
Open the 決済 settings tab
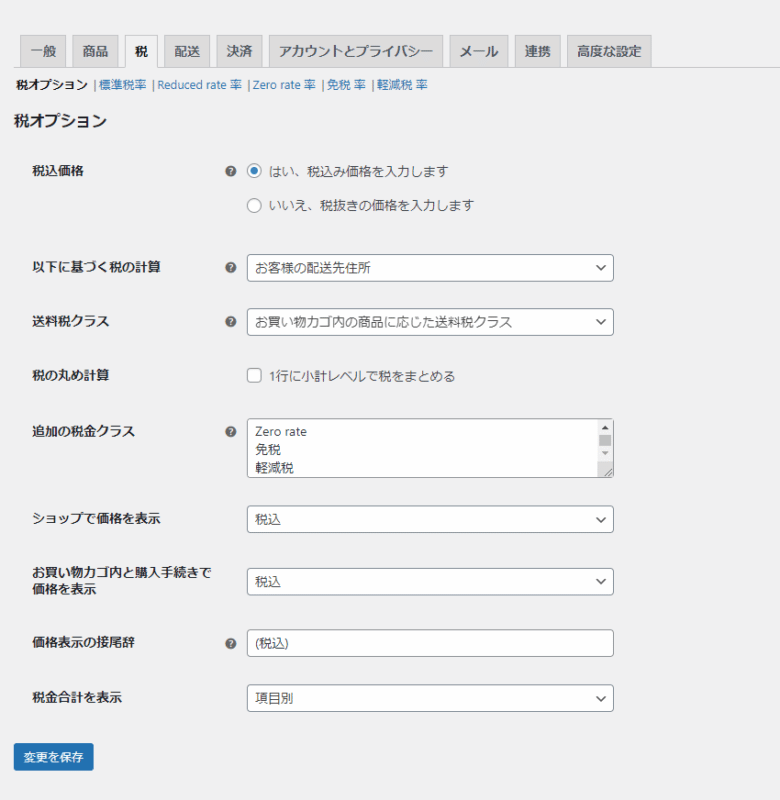tap(239, 51)
